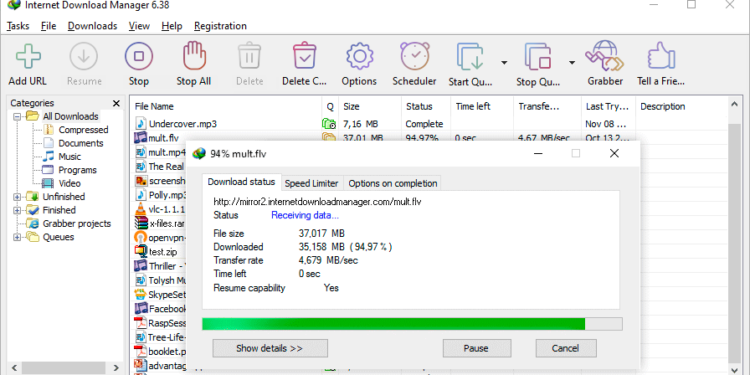The width and height of the screenshot is (750, 375).
Task: Open the Grabber tool icon
Action: click(605, 56)
